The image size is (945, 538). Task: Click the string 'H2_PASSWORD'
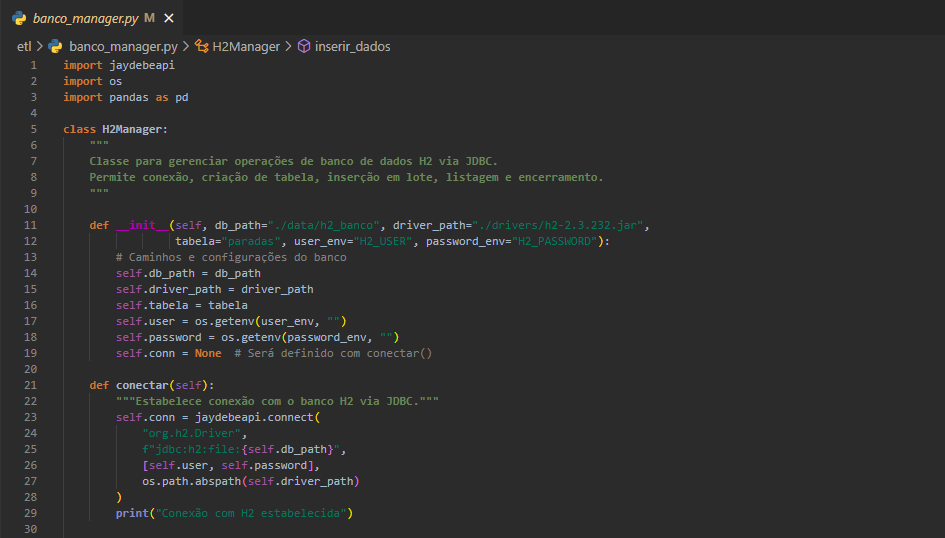pos(554,241)
